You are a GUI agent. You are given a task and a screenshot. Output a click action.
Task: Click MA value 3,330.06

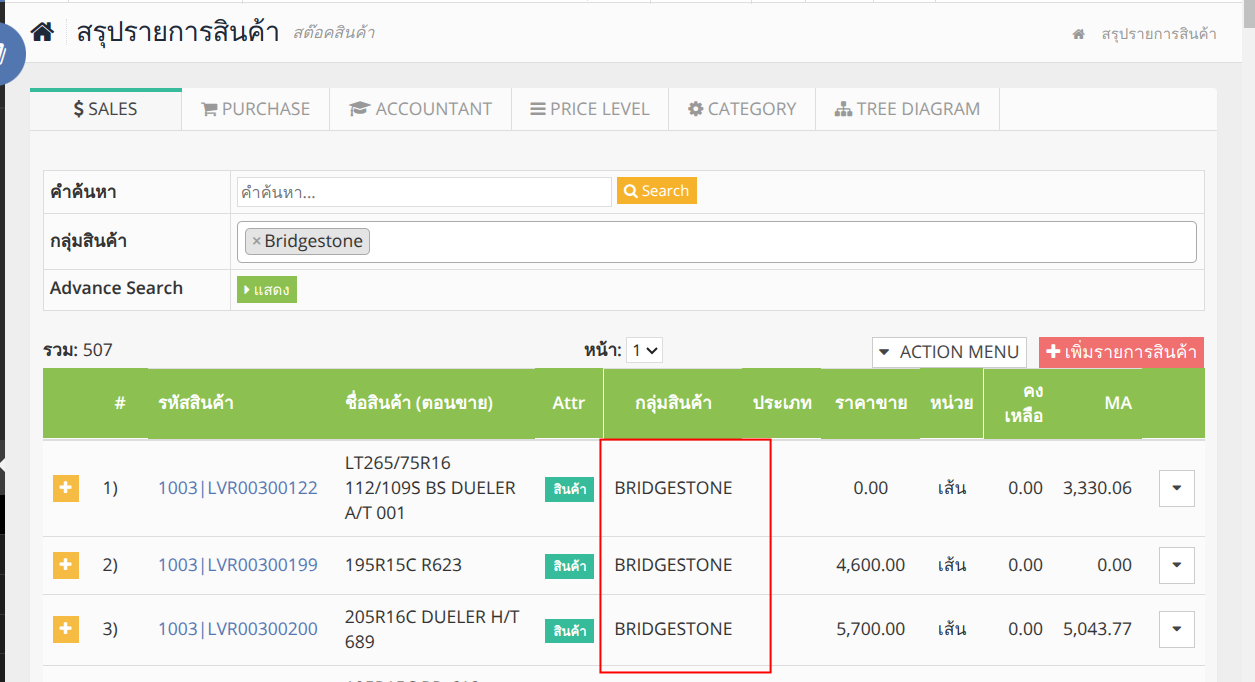(1097, 488)
